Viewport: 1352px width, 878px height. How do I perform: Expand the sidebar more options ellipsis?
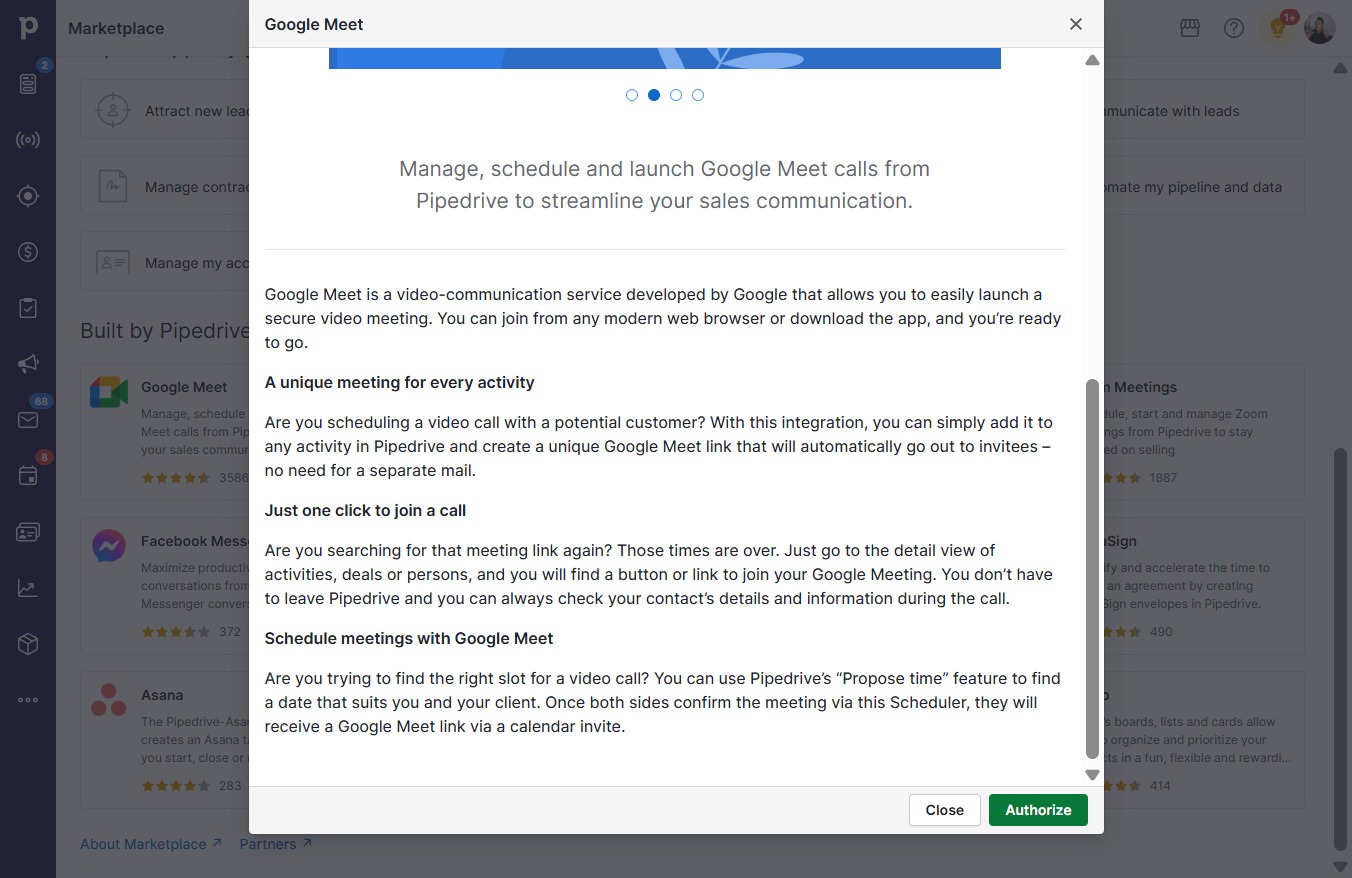tap(28, 700)
